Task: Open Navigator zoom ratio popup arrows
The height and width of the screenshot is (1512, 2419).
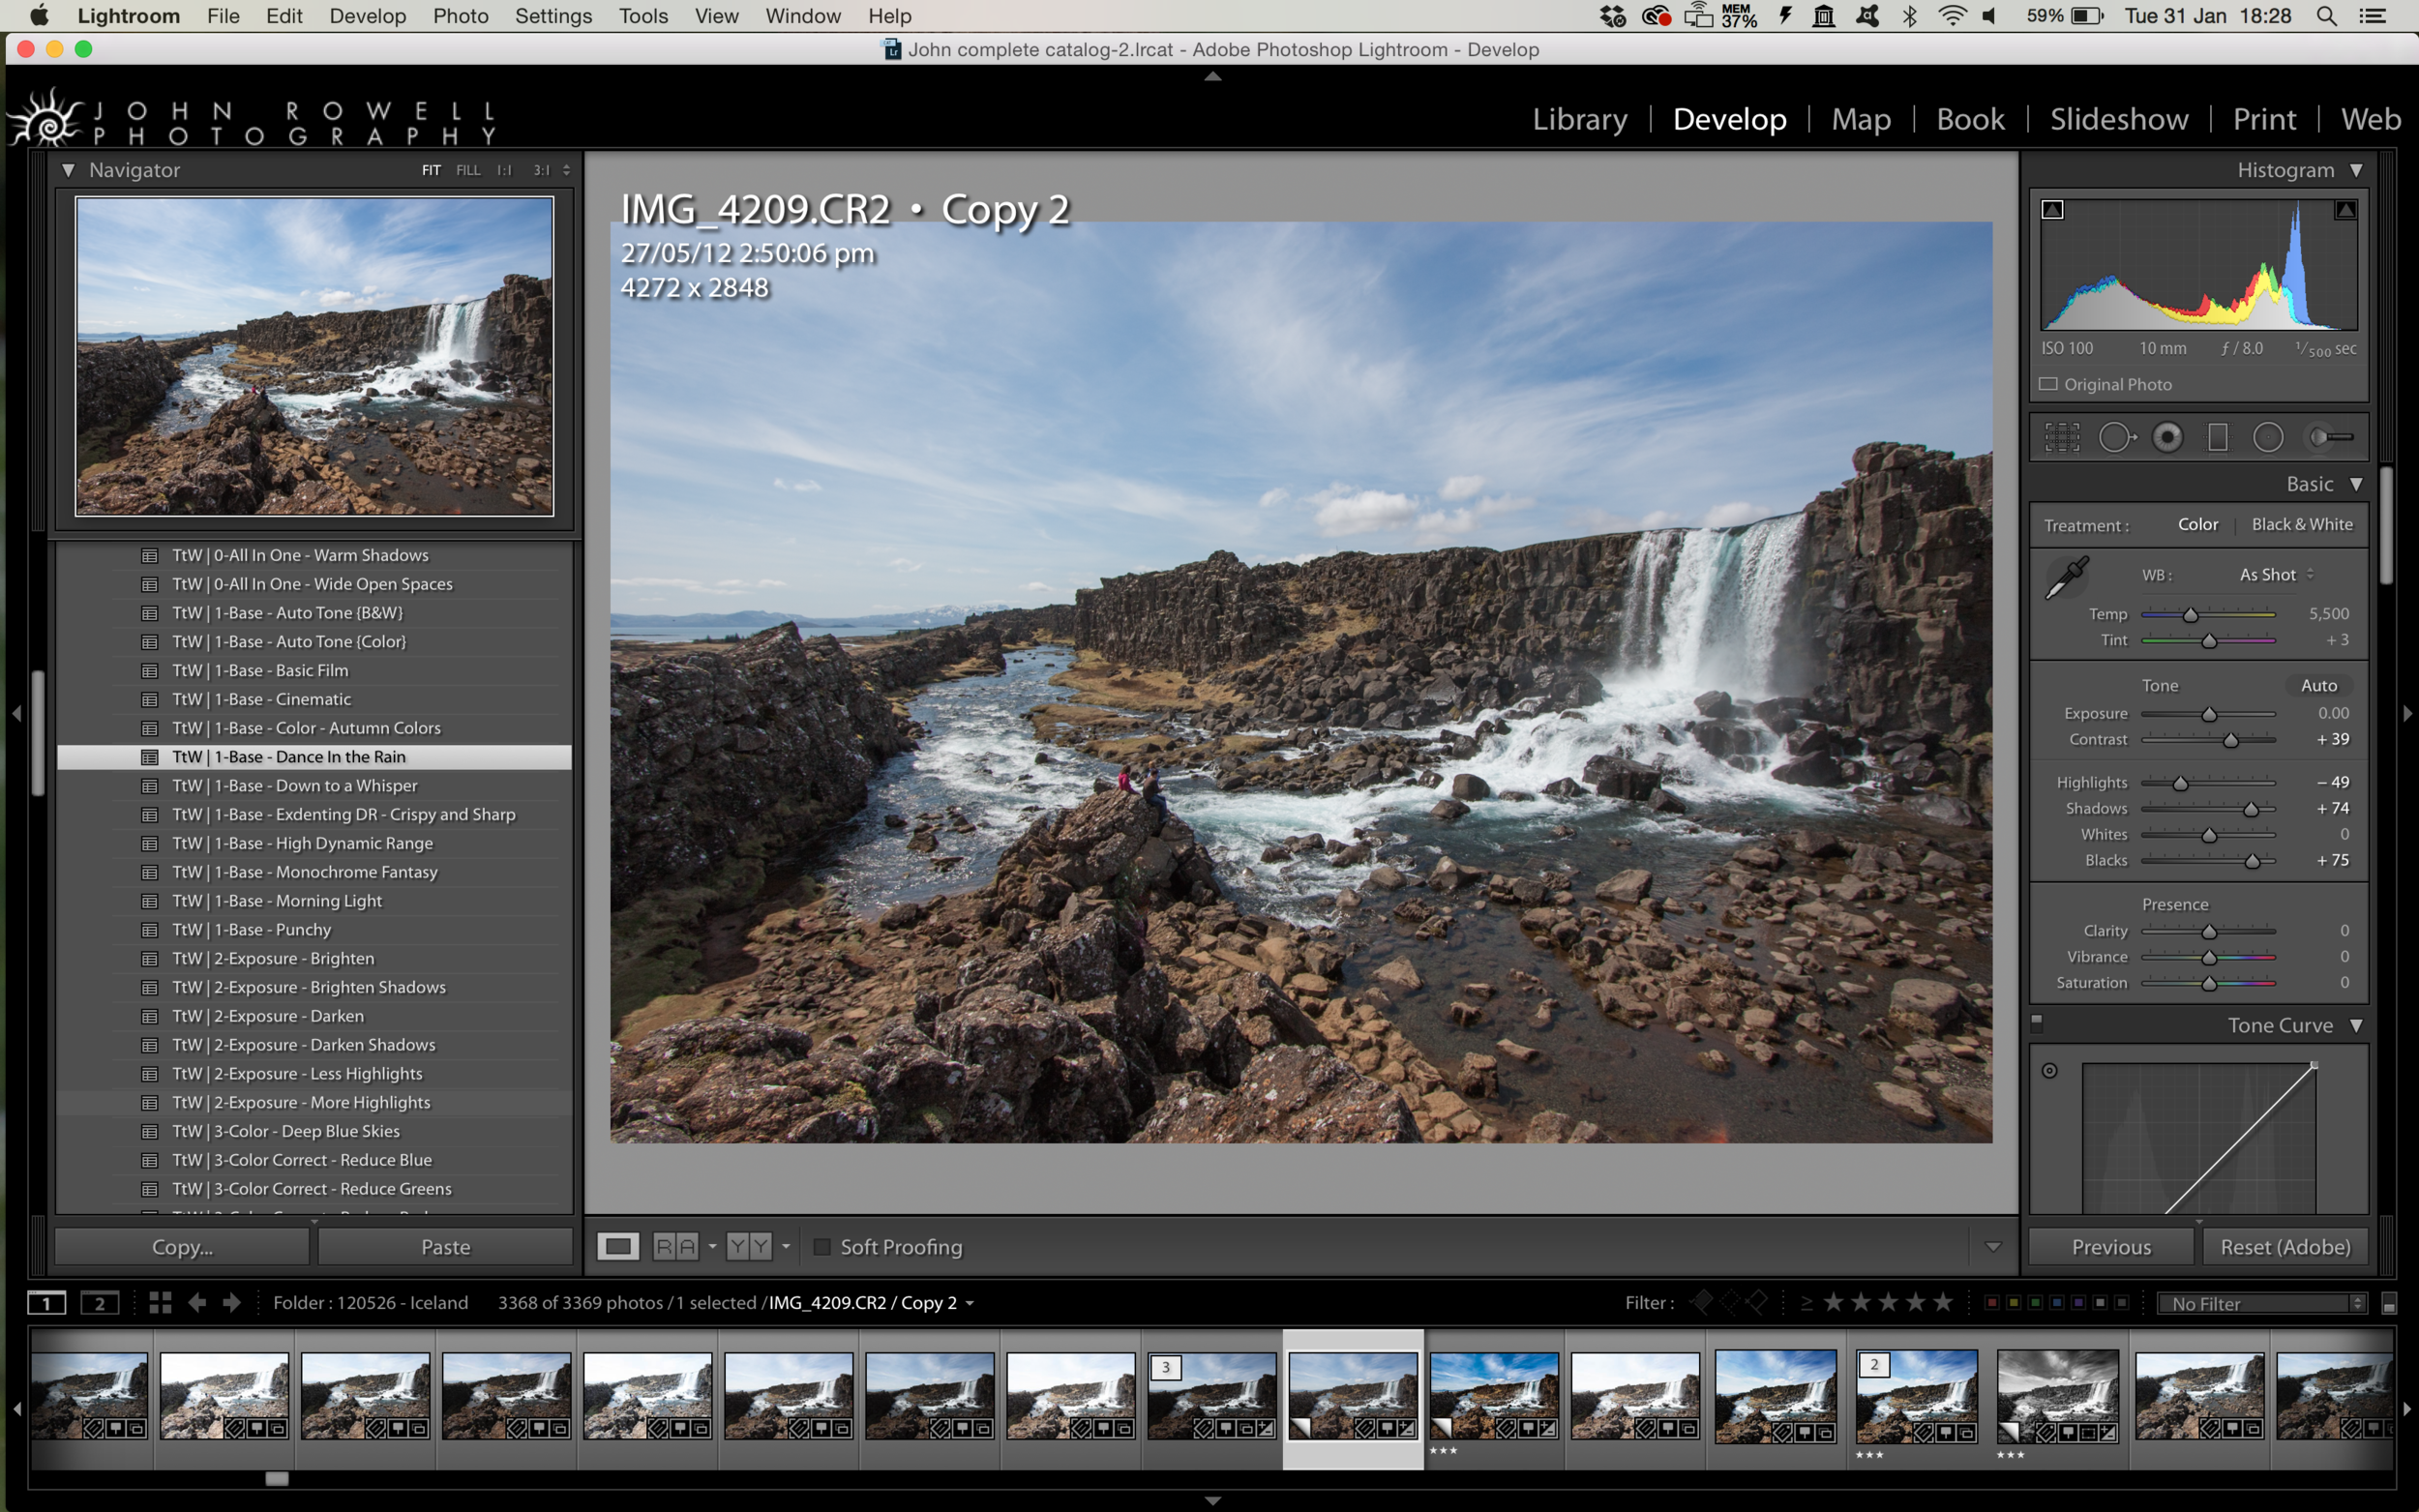Action: [566, 170]
